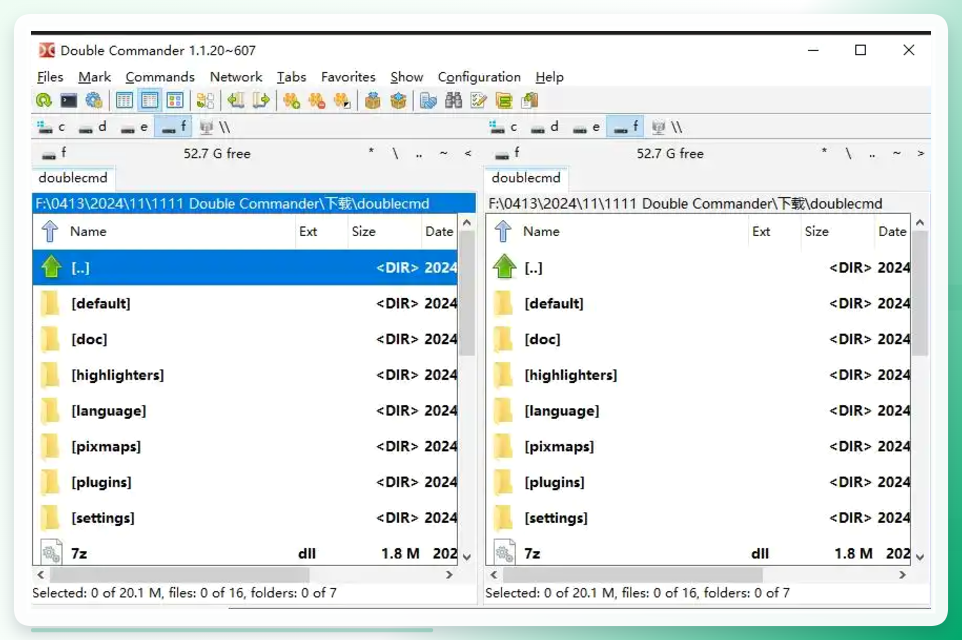Select drive d in right panel

545,127
